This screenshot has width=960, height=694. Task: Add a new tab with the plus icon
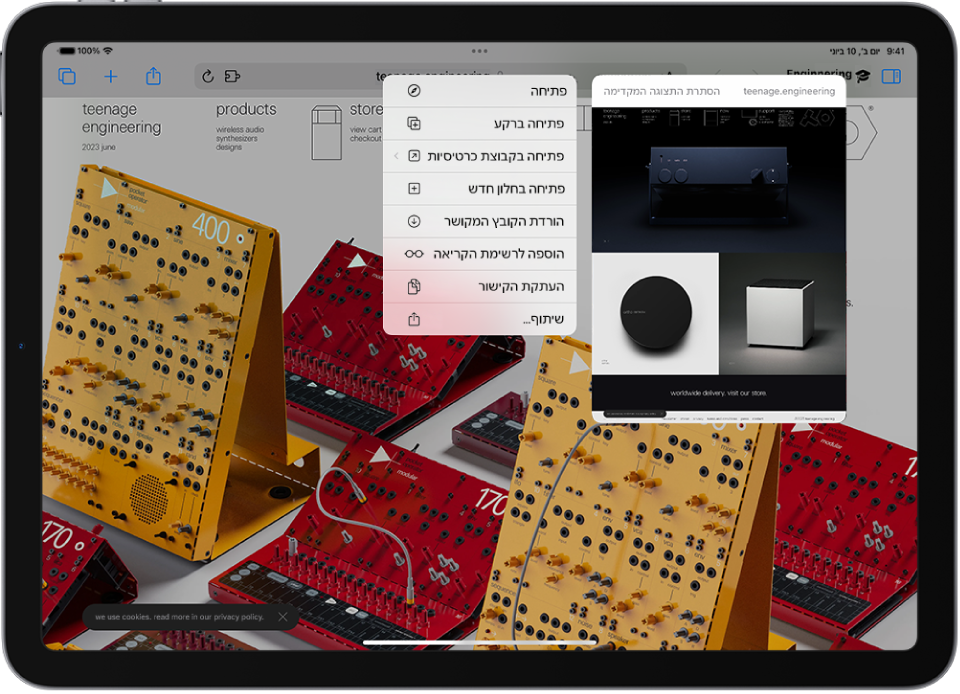click(110, 76)
